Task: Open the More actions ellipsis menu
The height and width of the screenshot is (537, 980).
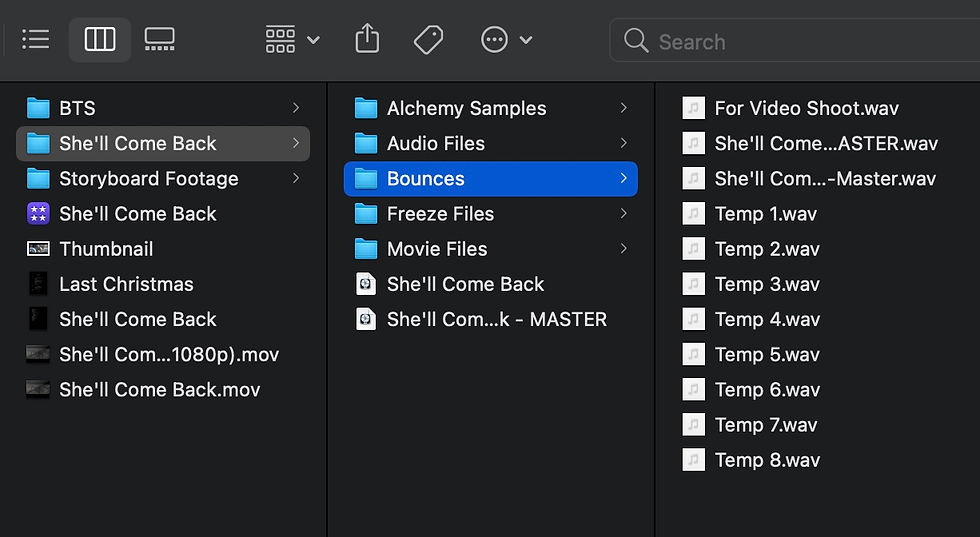Action: click(506, 39)
